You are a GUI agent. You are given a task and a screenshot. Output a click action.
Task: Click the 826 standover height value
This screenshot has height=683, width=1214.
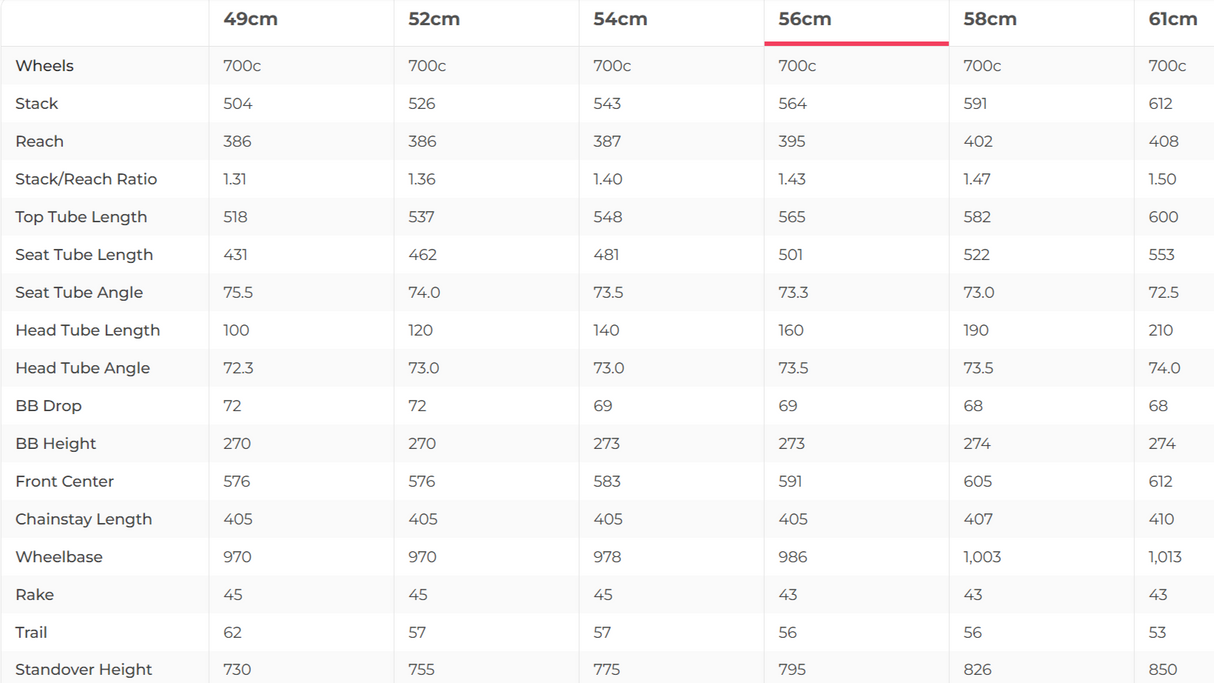978,669
